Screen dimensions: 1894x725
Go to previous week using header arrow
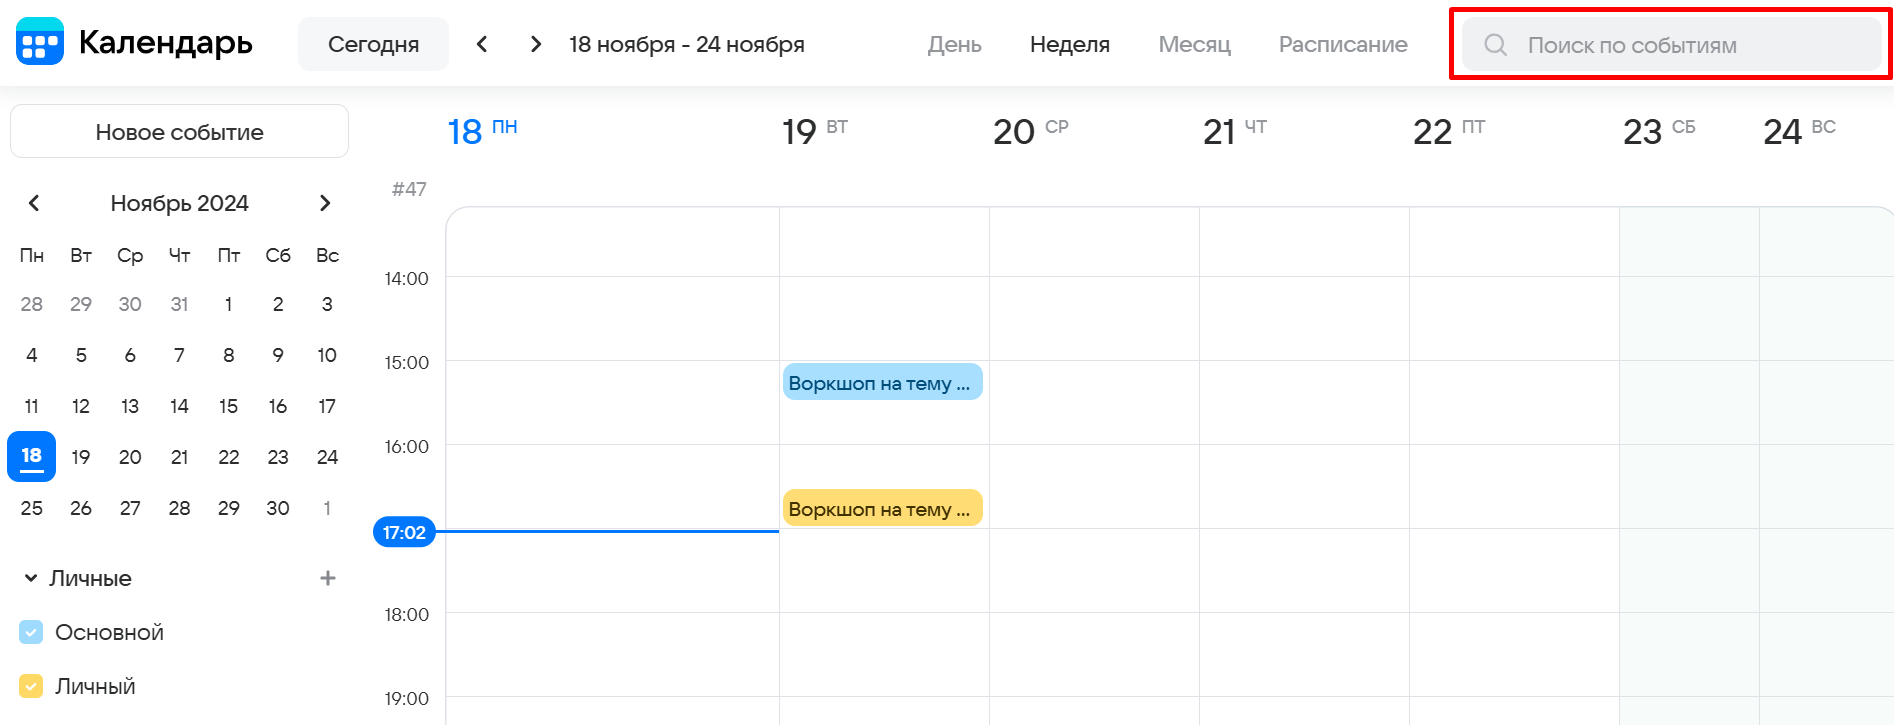(x=482, y=44)
